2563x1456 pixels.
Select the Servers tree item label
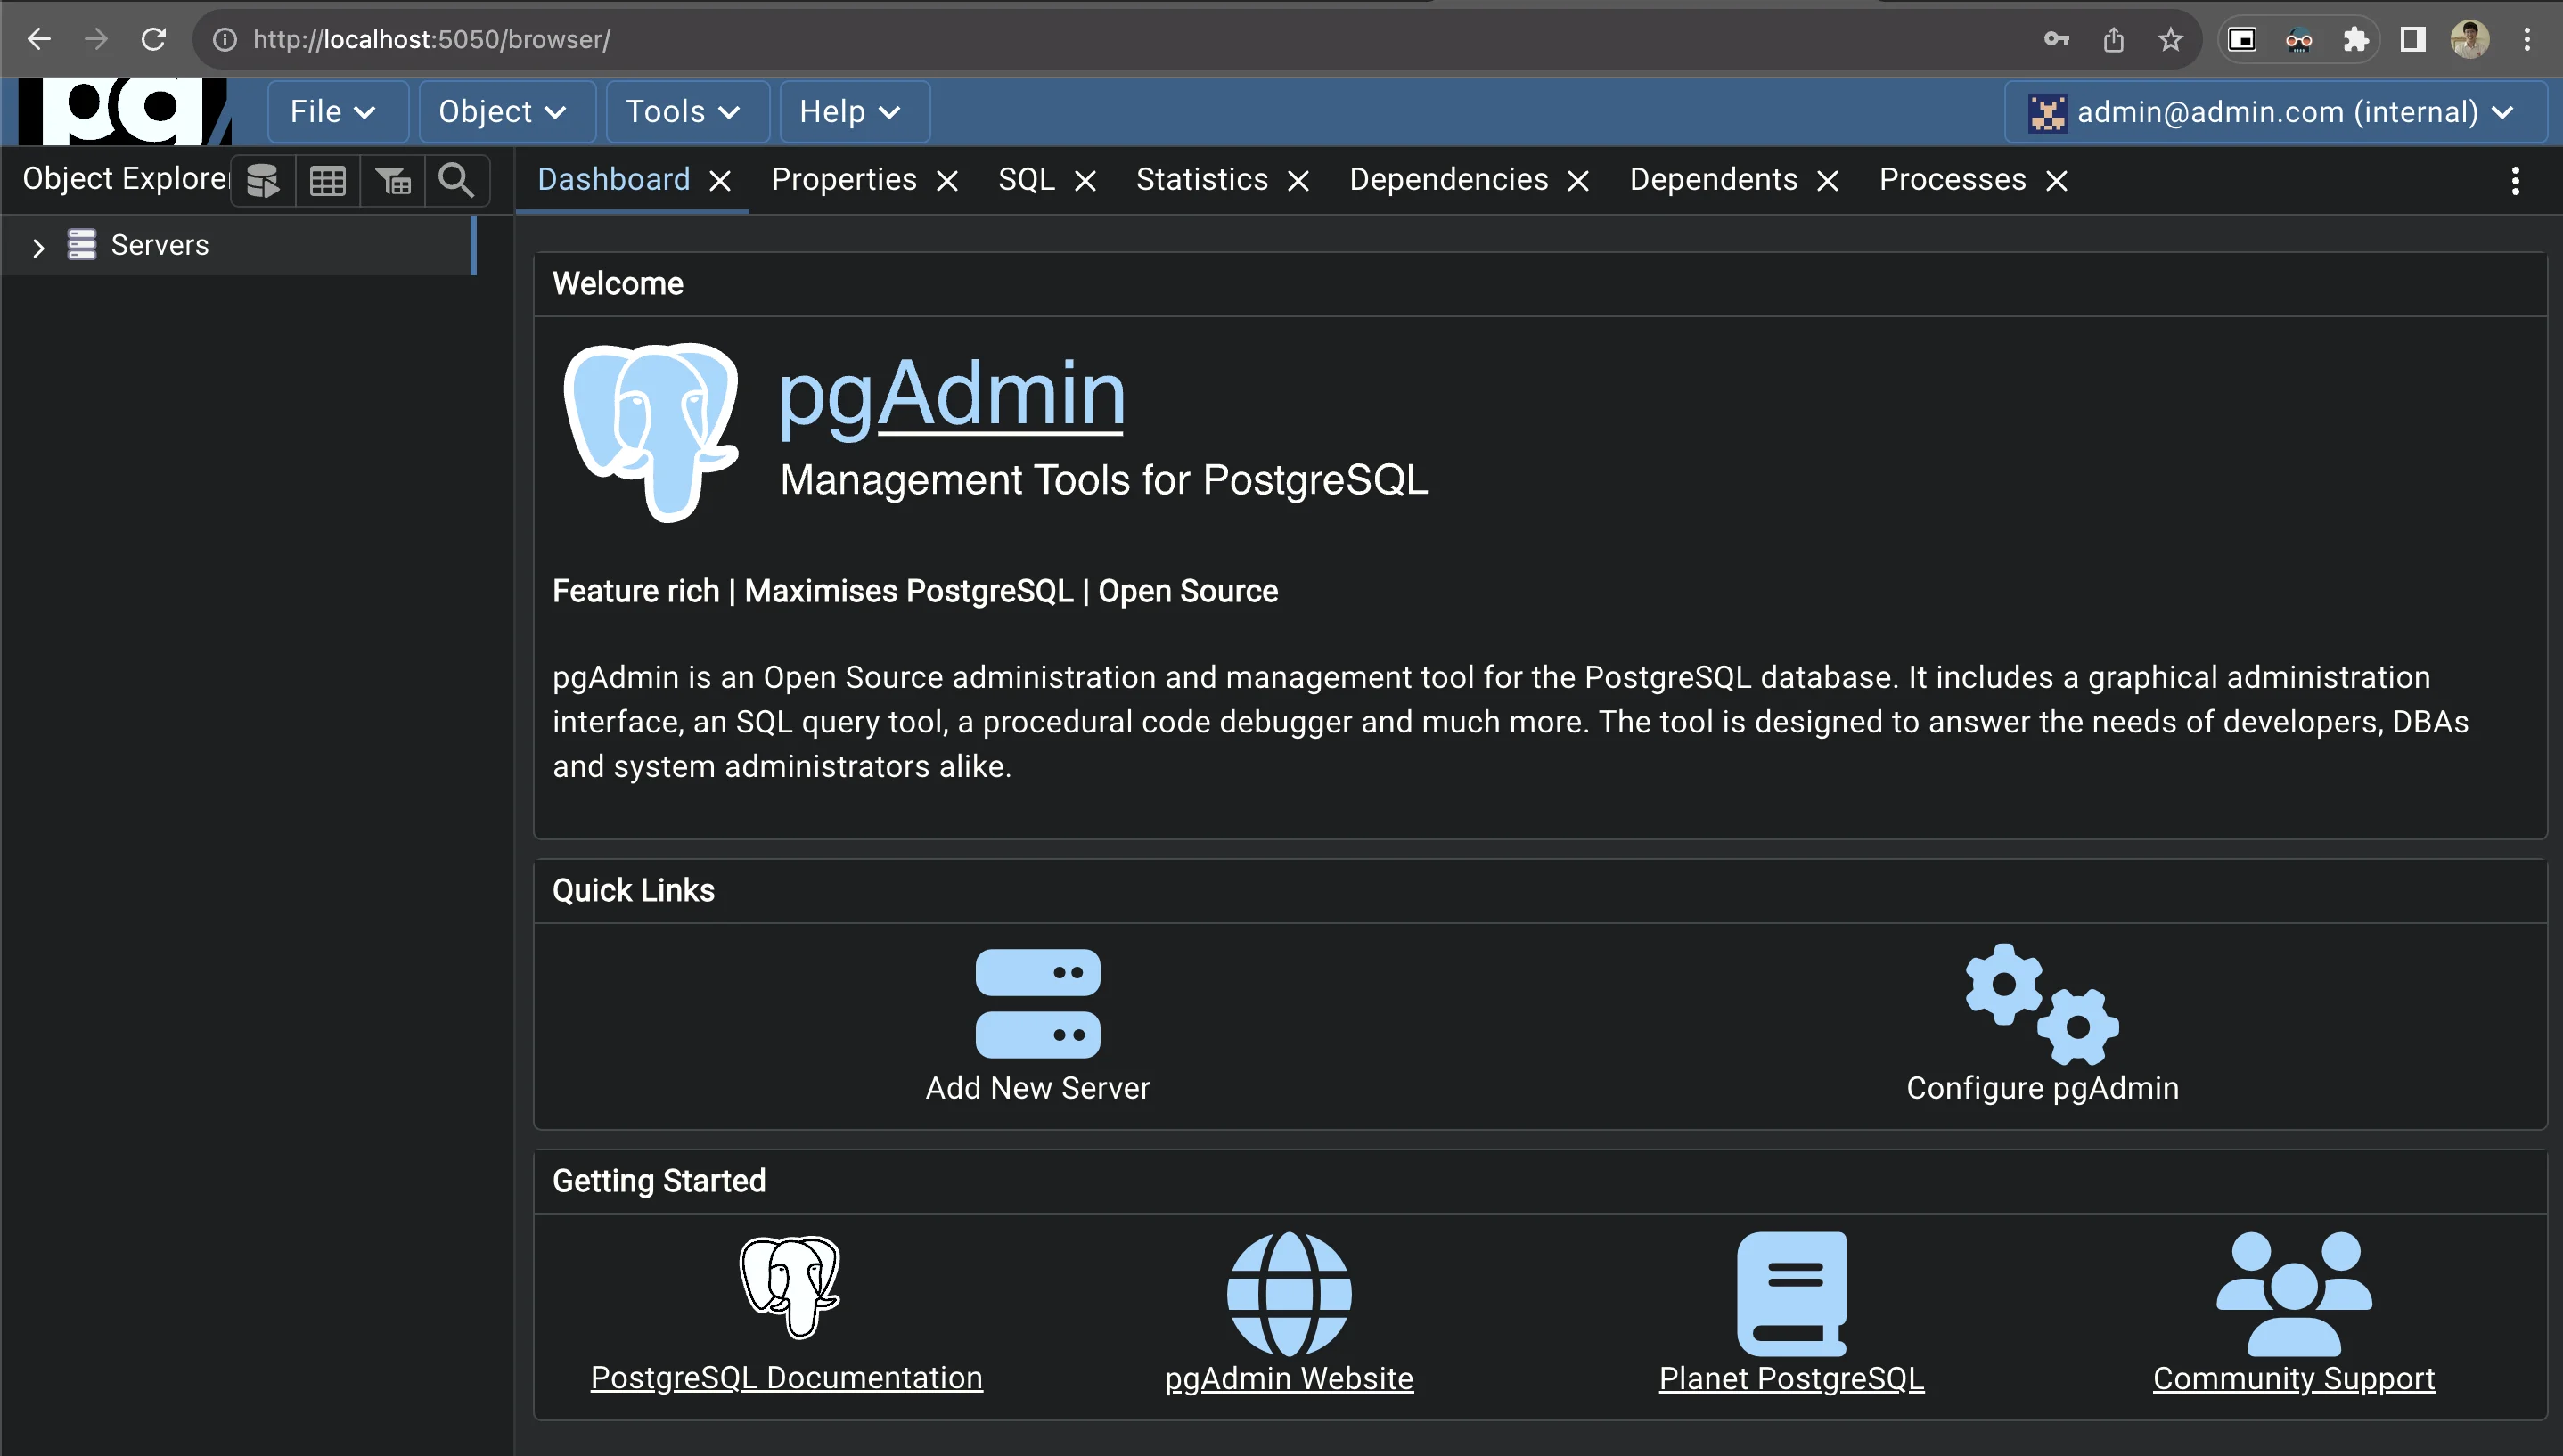point(160,245)
